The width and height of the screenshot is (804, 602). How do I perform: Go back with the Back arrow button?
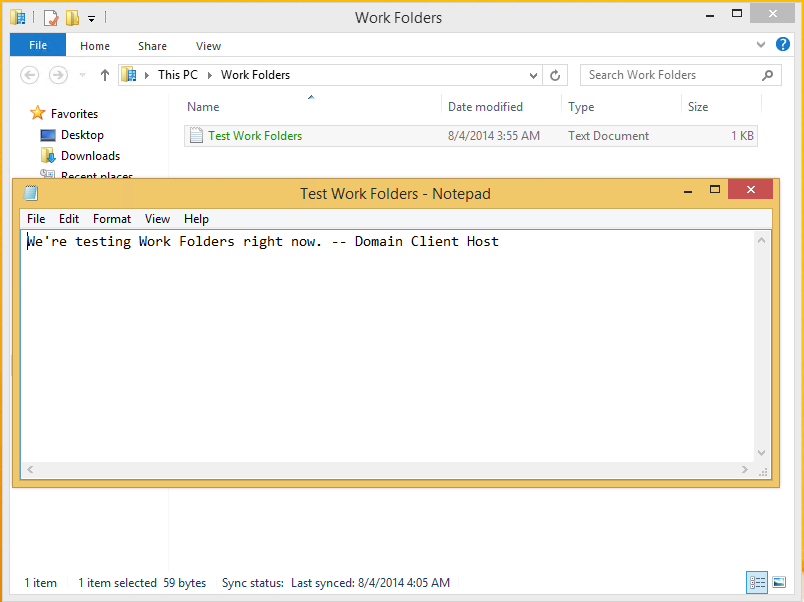coord(30,75)
